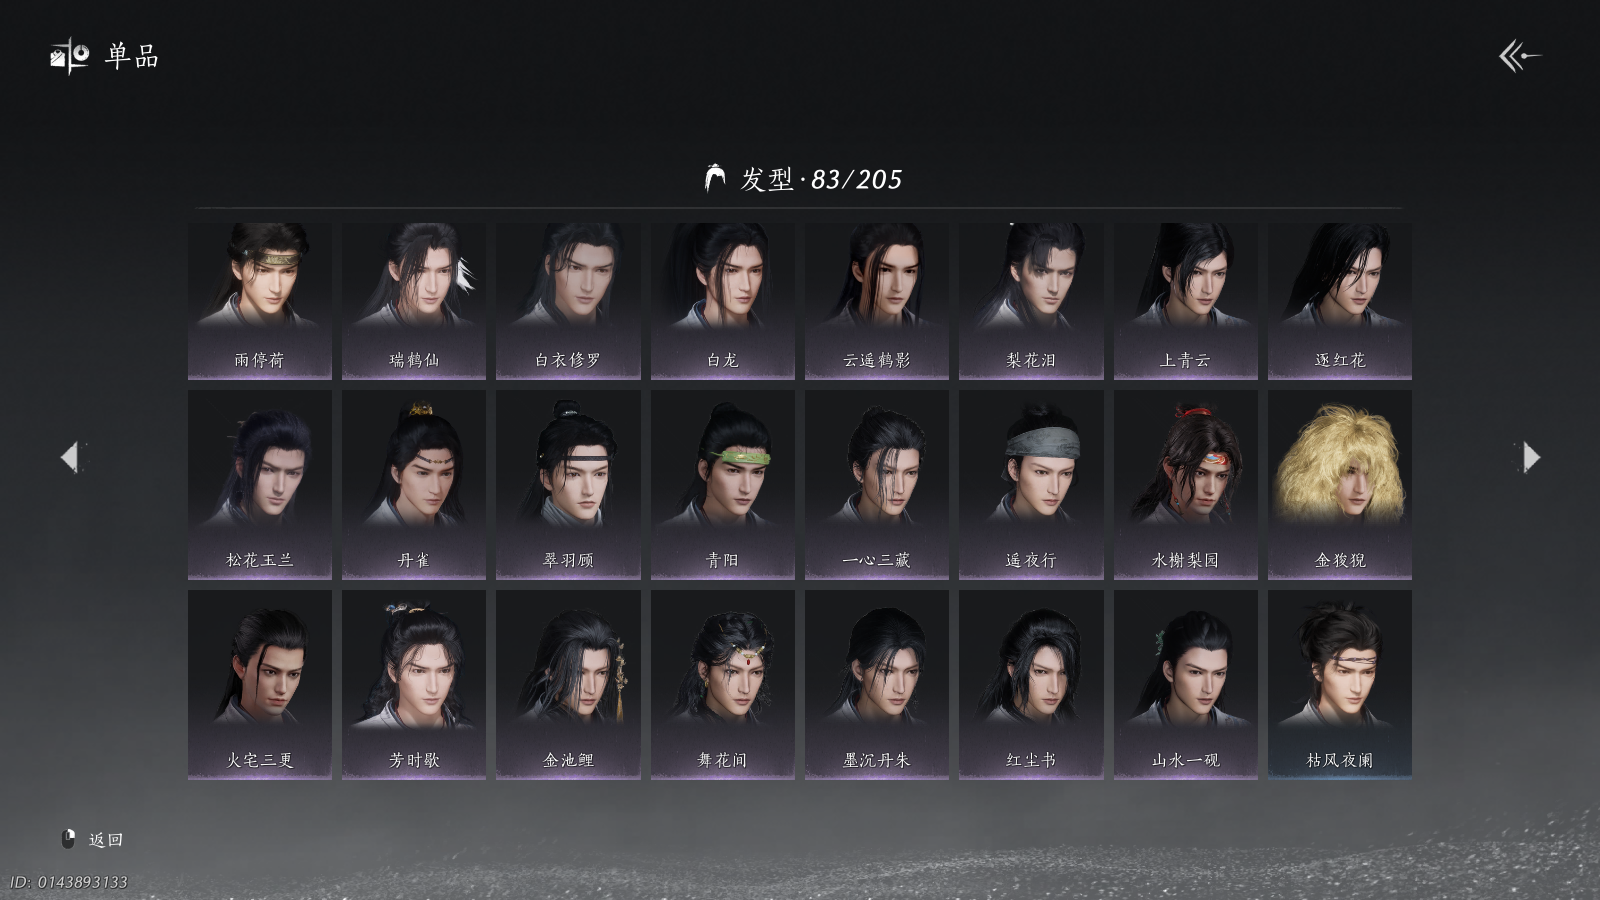Select the 松花玉兰 hairstyle
The width and height of the screenshot is (1600, 900).
pos(260,484)
